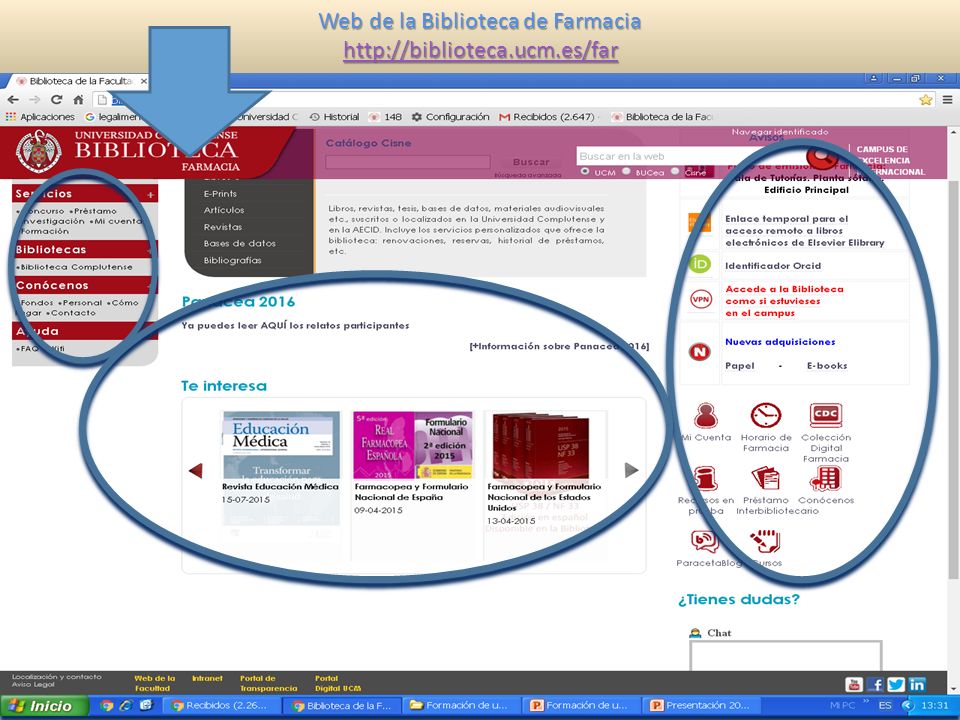This screenshot has height=720, width=960.
Task: Bookmark page with the star icon
Action: coord(925,99)
